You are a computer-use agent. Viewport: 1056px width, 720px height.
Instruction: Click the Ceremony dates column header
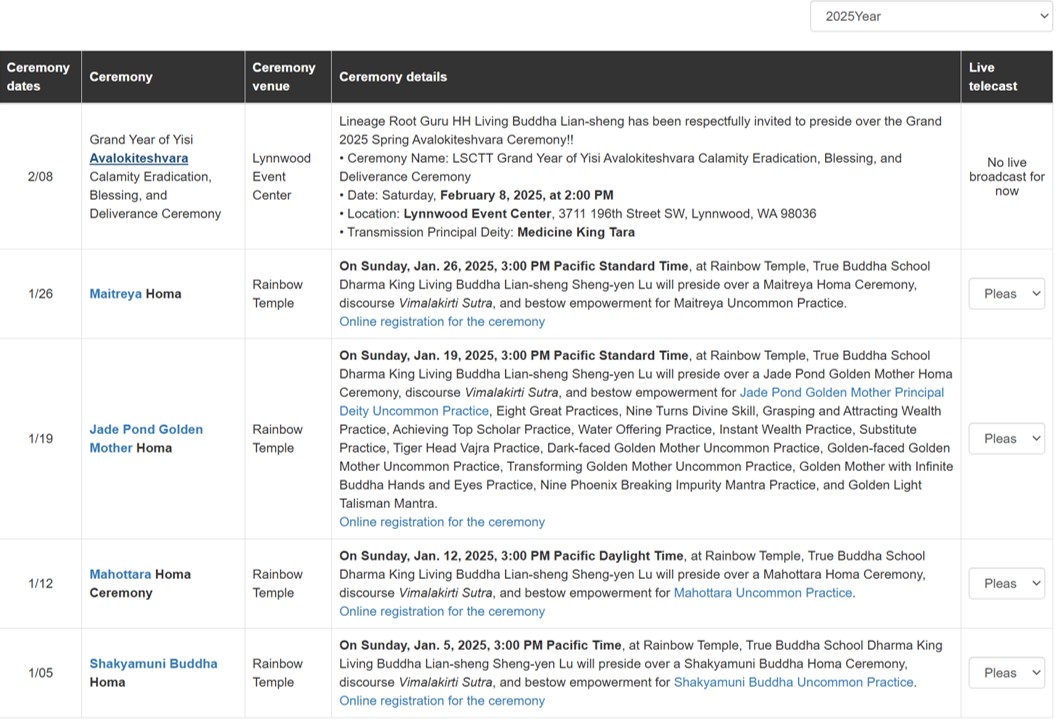tap(40, 77)
